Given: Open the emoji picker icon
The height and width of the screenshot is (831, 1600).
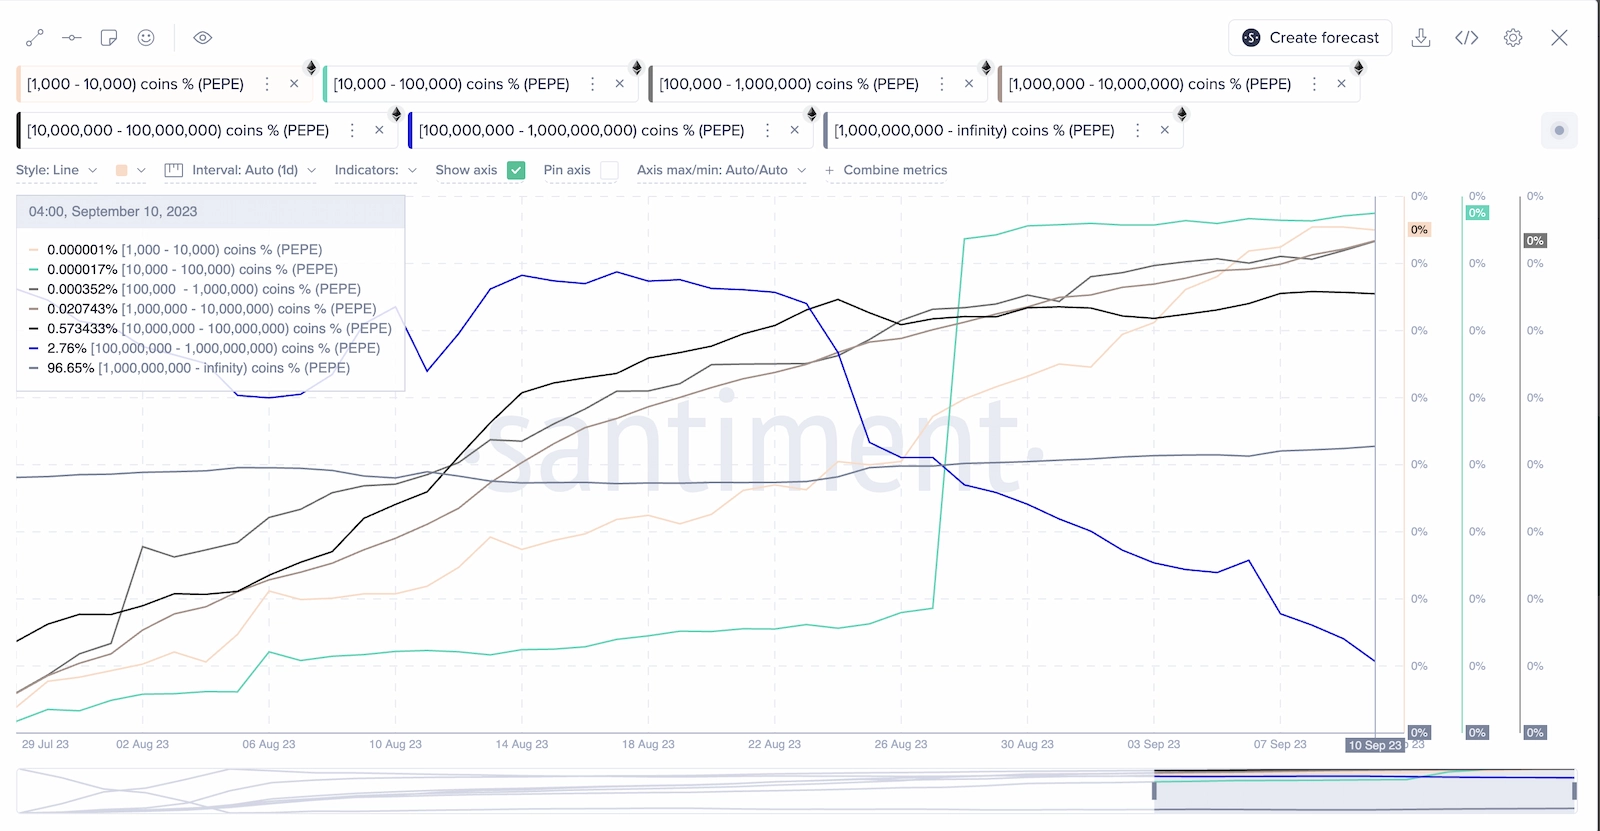Looking at the screenshot, I should click(146, 38).
